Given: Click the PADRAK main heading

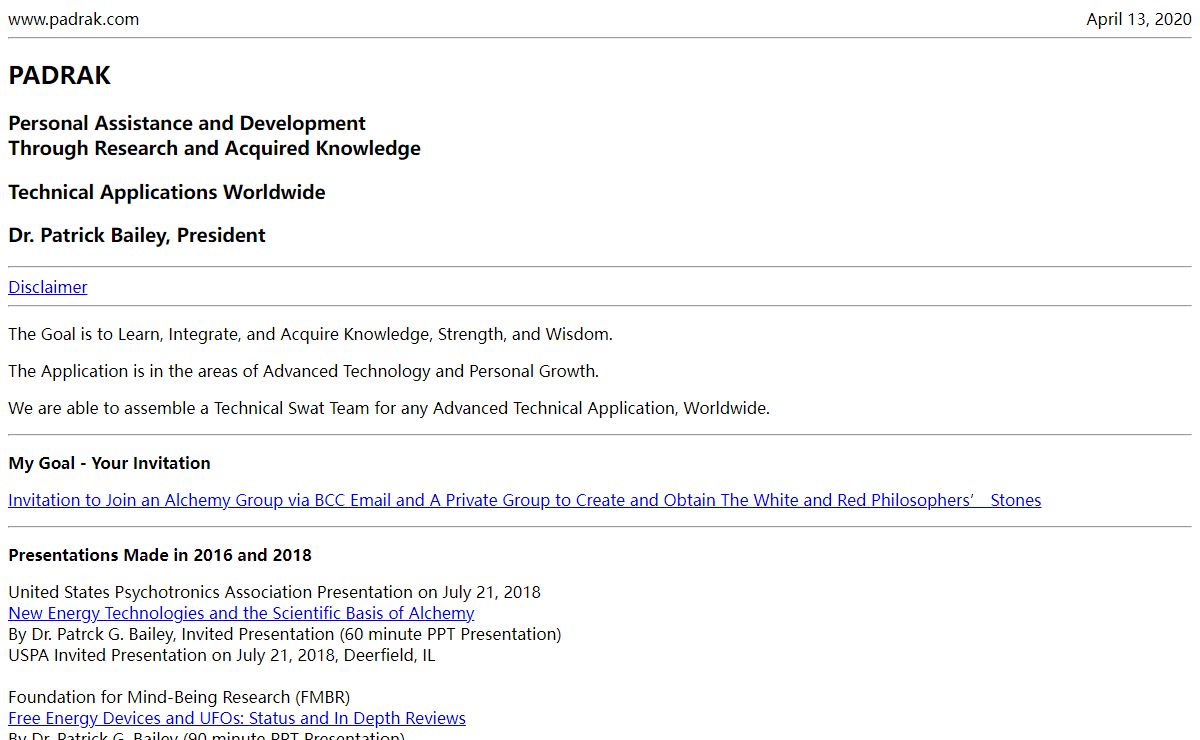Looking at the screenshot, I should click(60, 76).
